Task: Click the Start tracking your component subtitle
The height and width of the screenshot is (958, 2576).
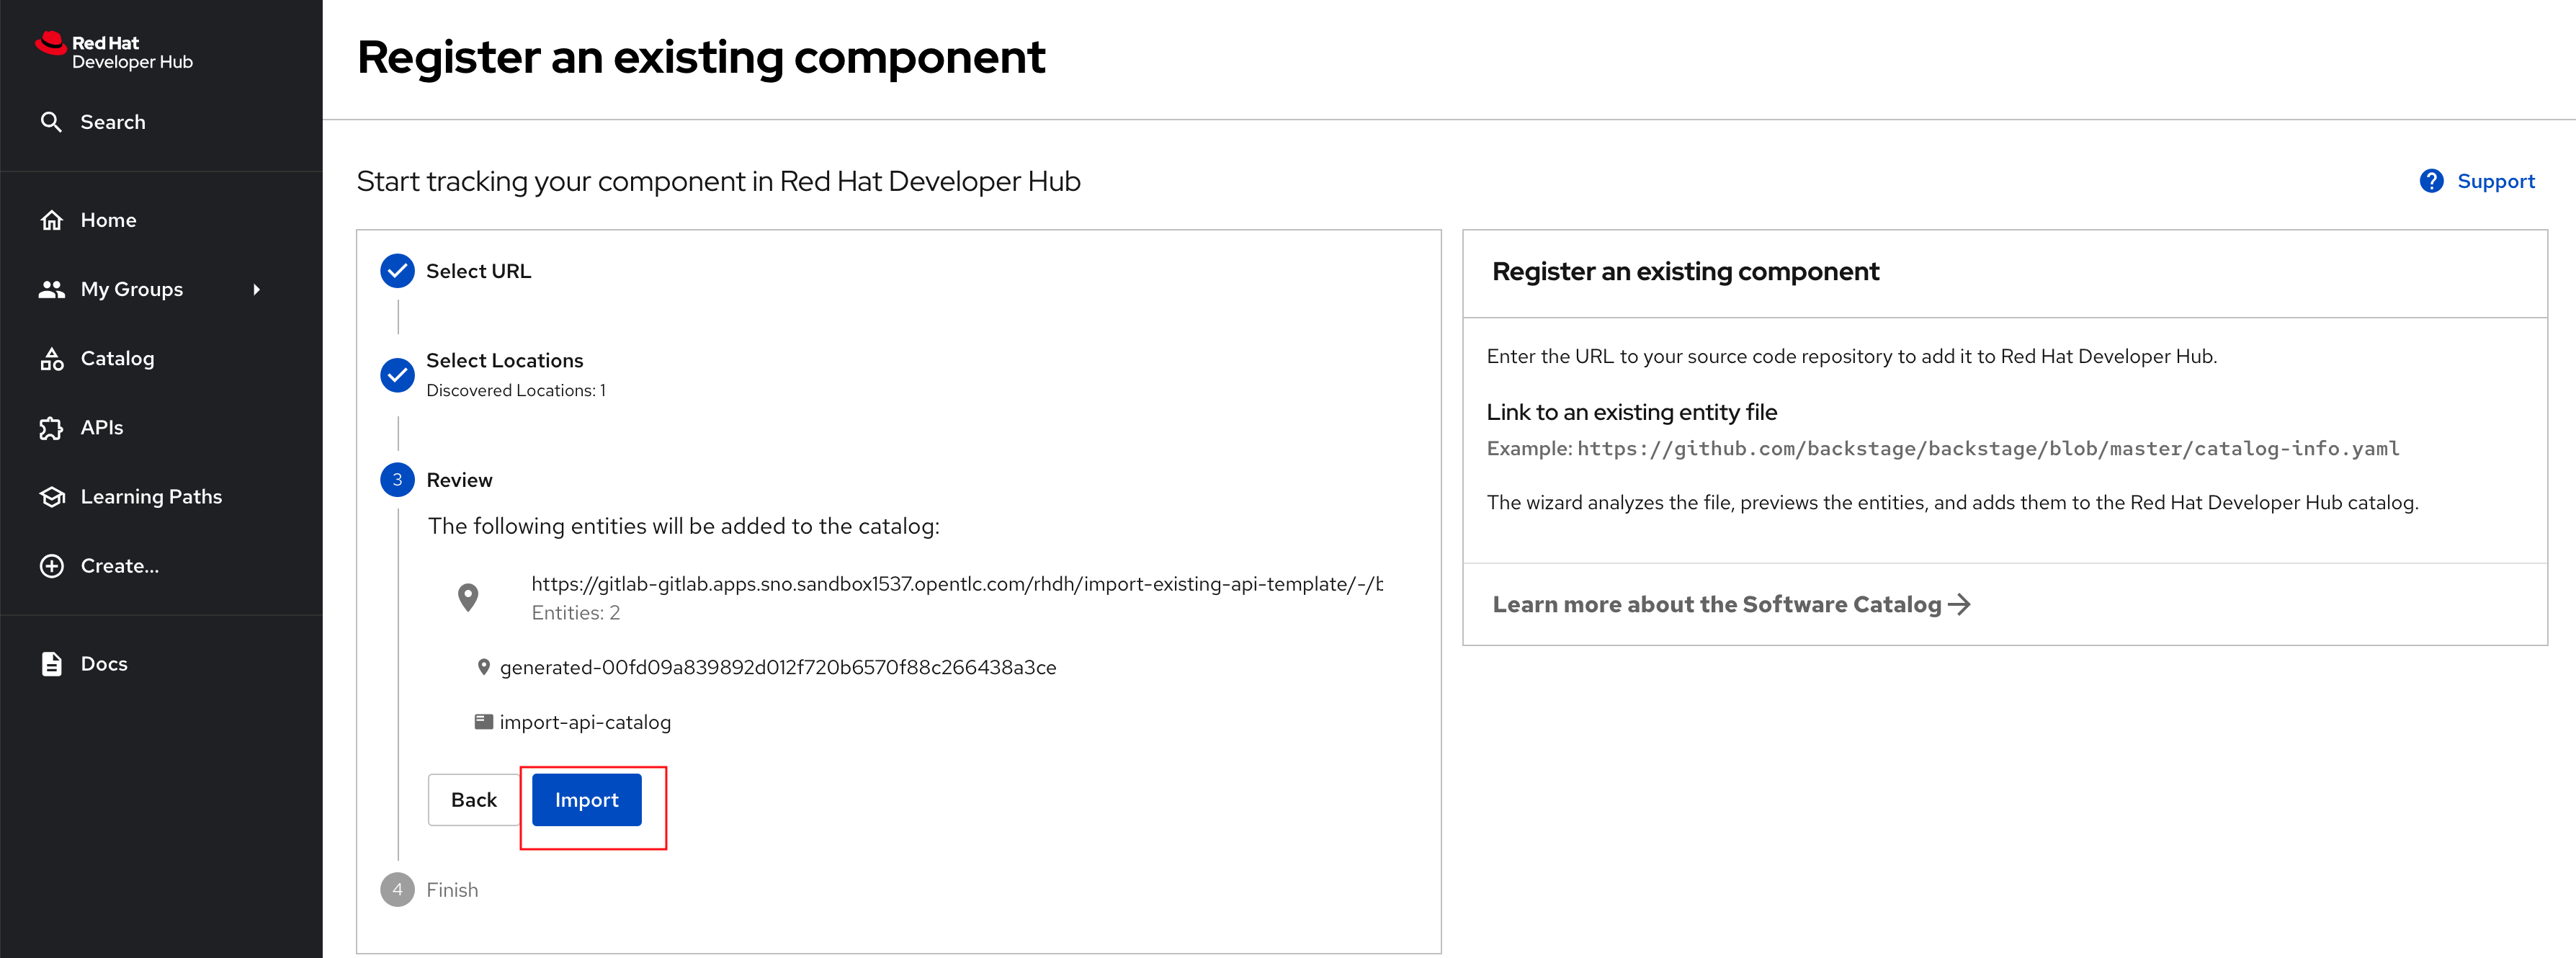Action: point(718,181)
